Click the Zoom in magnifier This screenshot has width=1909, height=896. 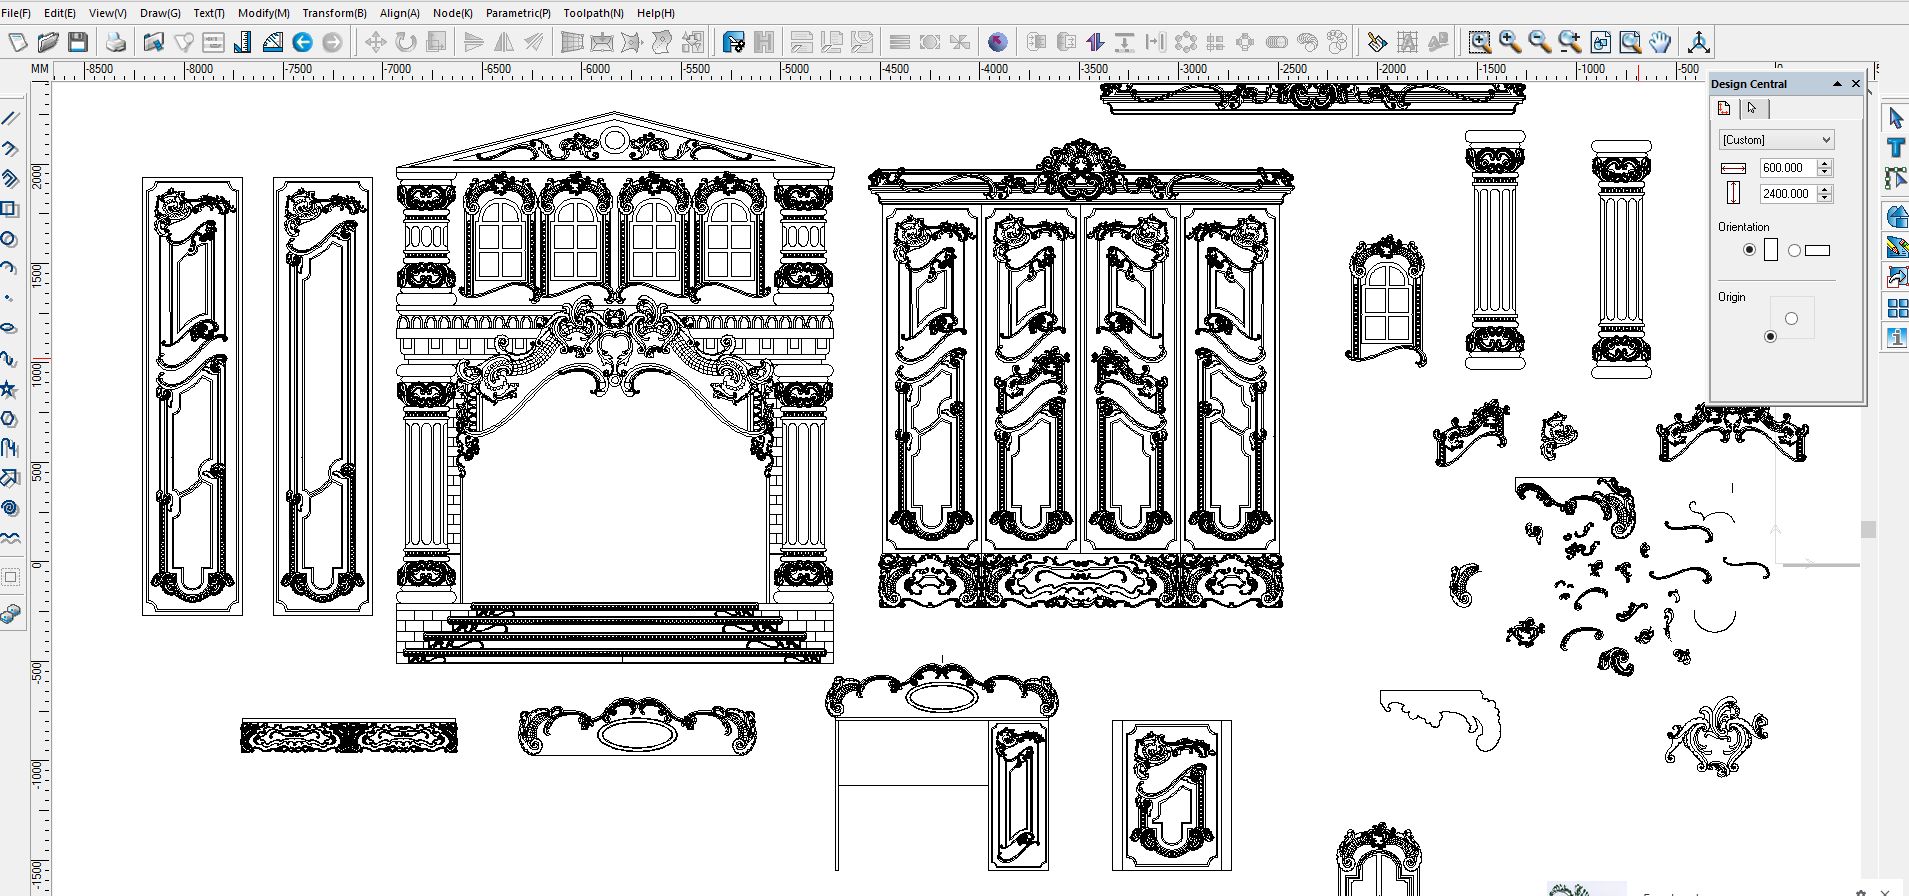click(x=1510, y=42)
